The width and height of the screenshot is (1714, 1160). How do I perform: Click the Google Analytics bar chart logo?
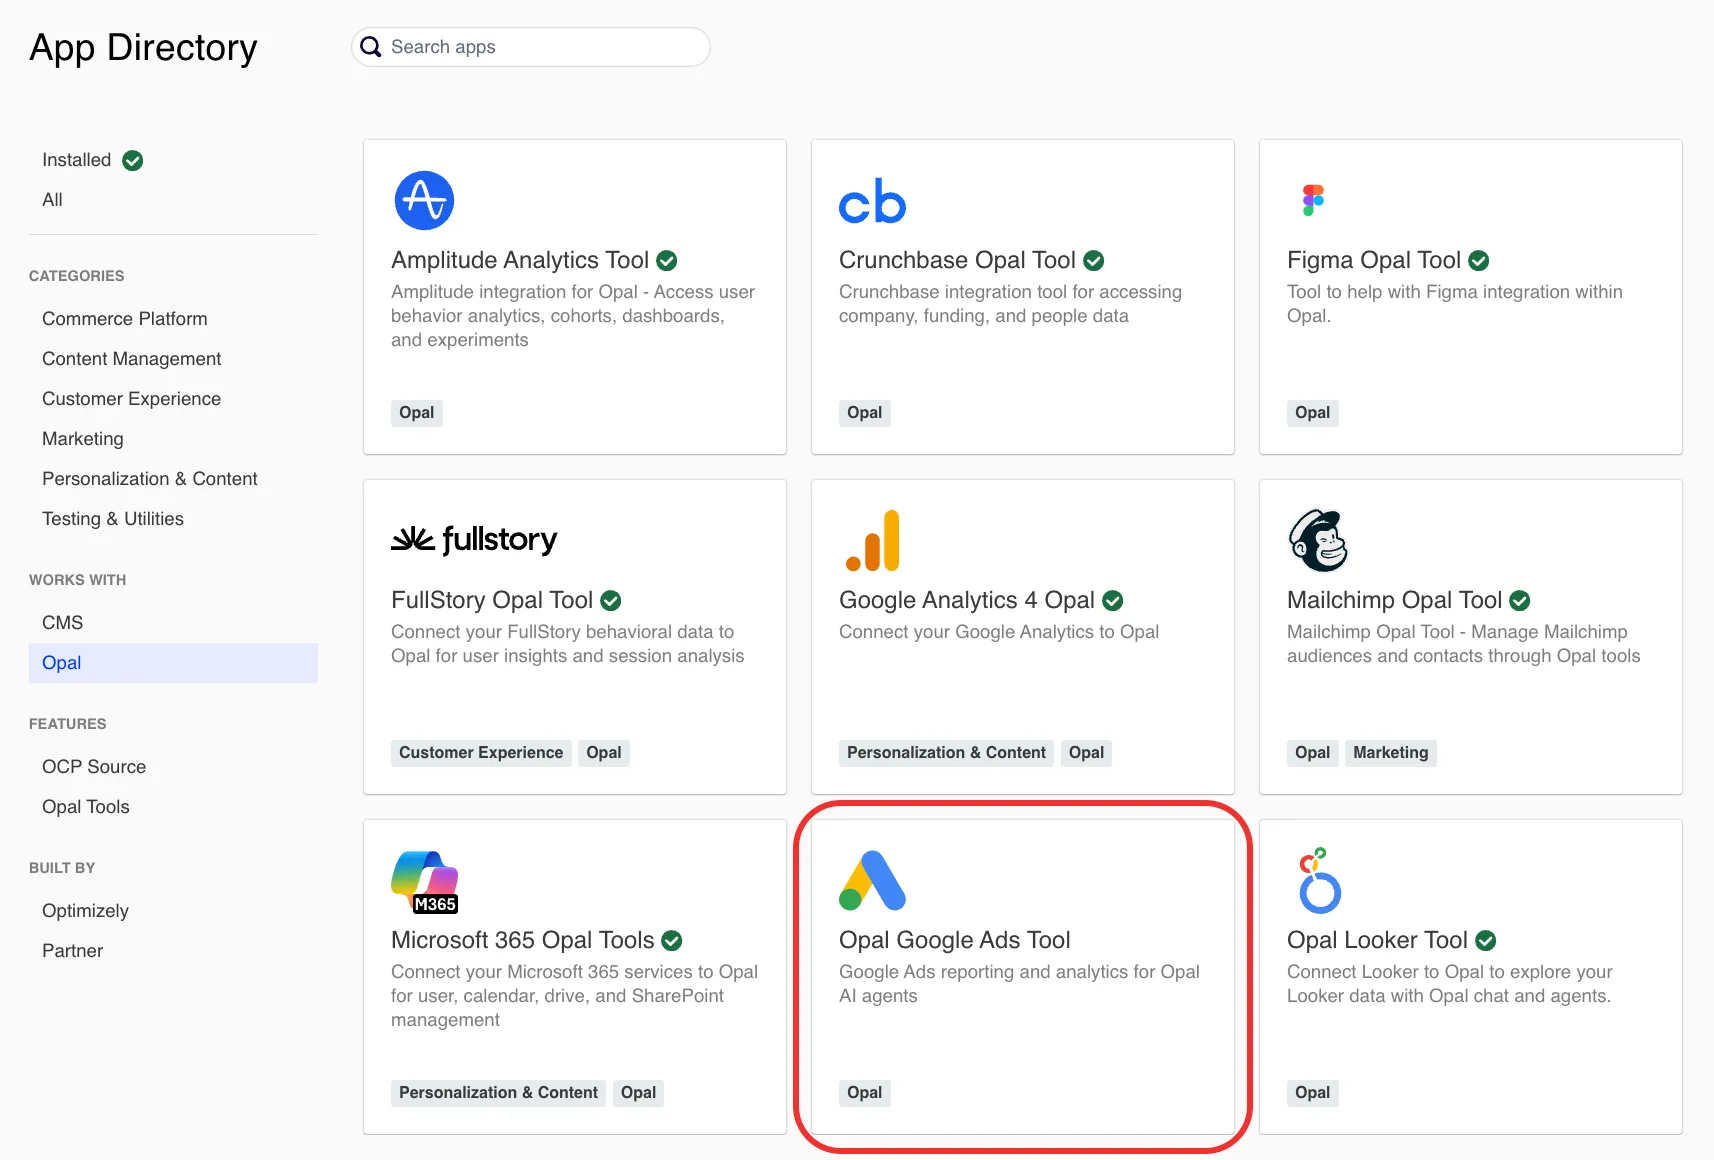tap(873, 540)
